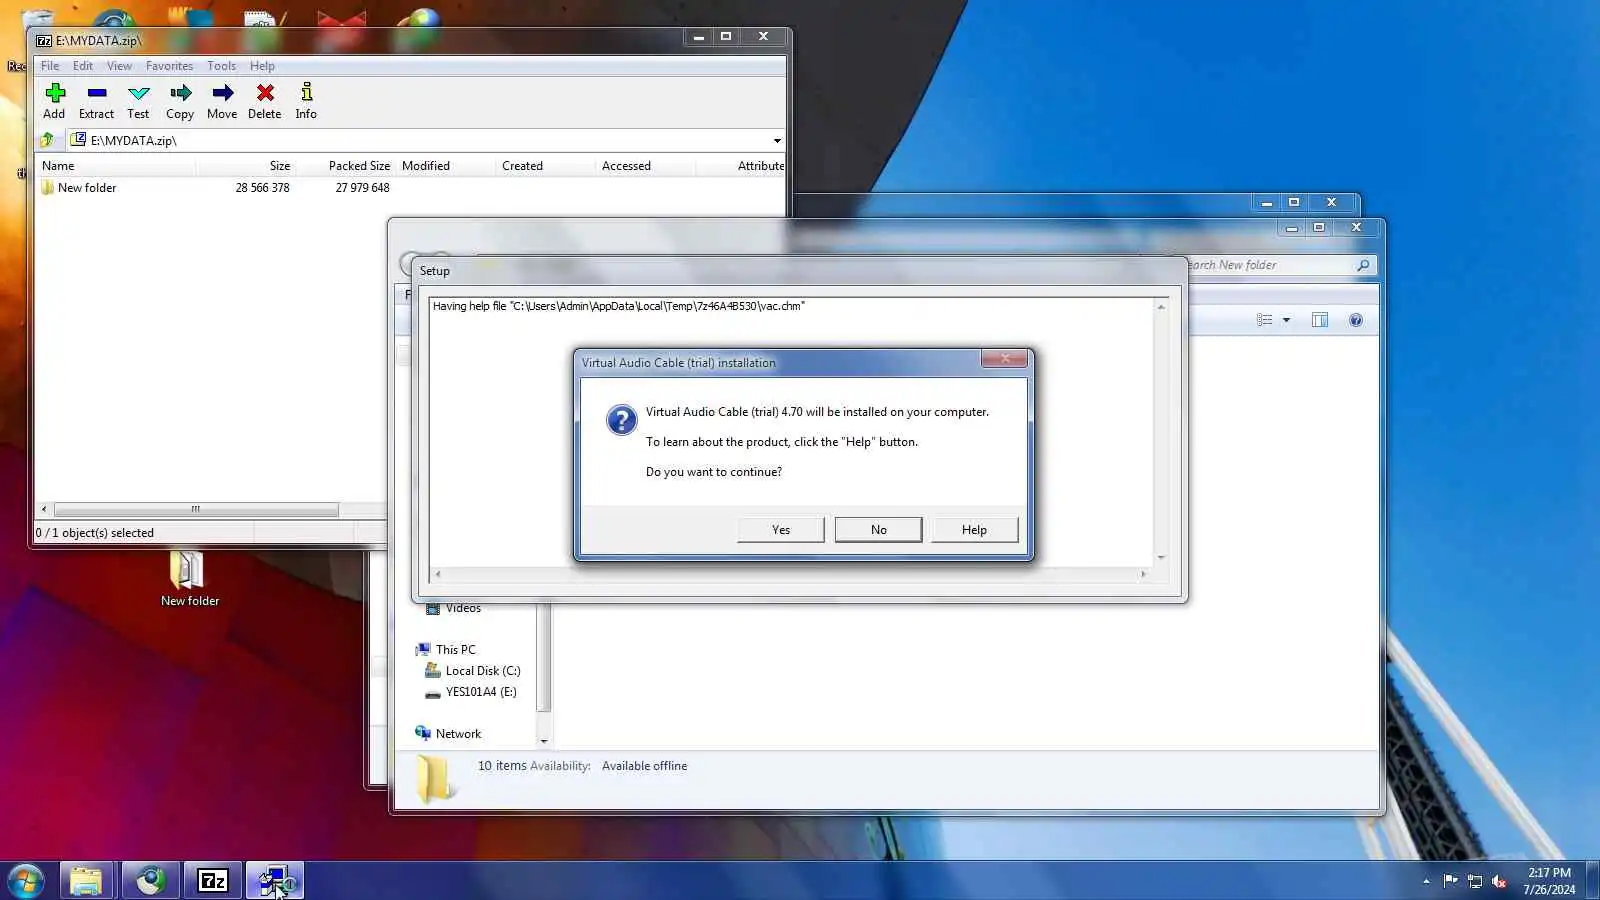Open the 7-Zip File menu
Image resolution: width=1600 pixels, height=900 pixels.
(x=50, y=66)
